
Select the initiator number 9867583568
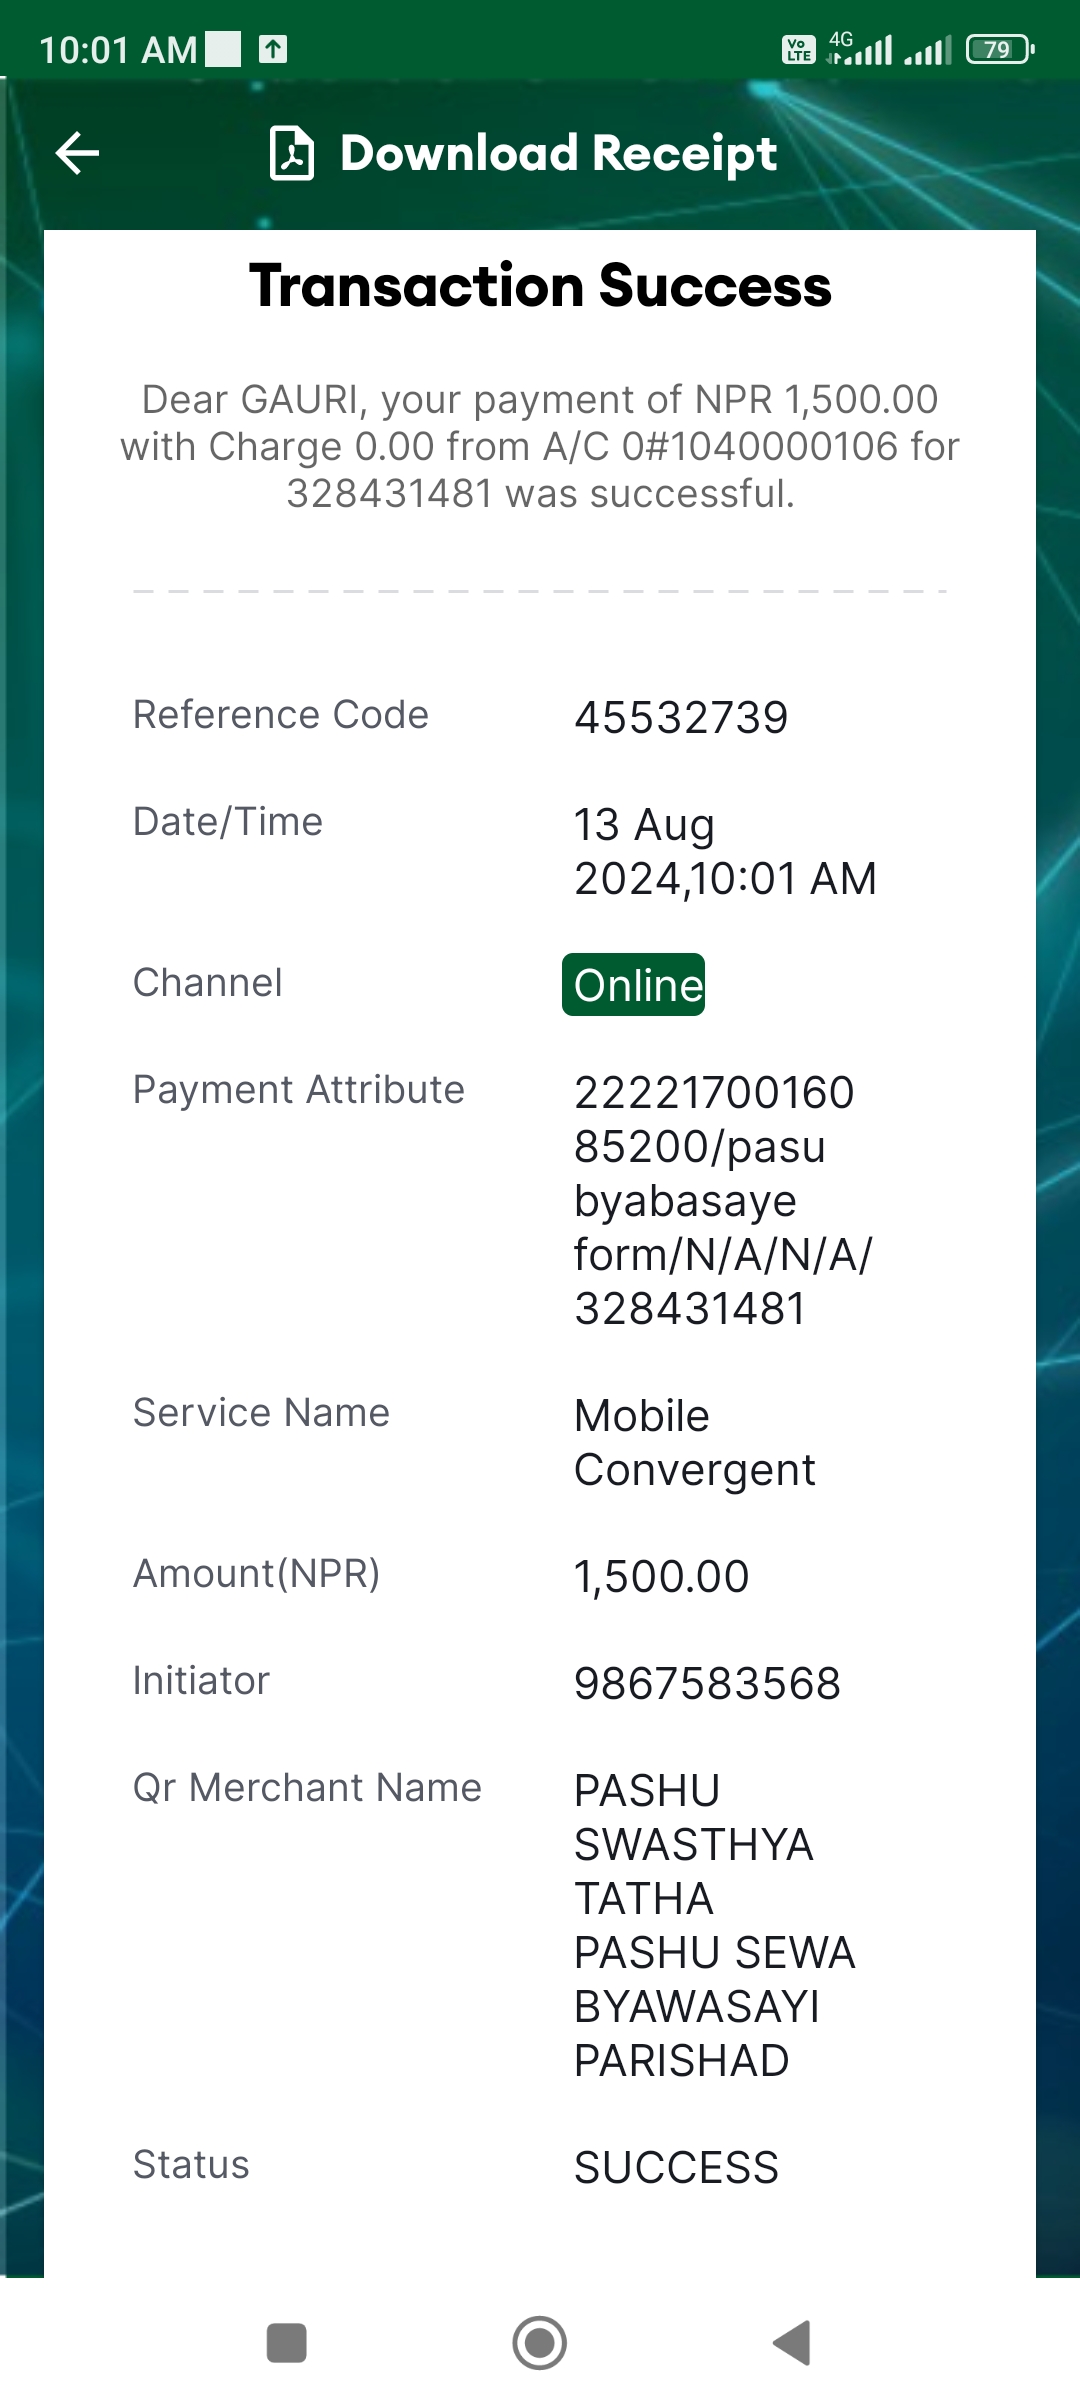point(707,1683)
